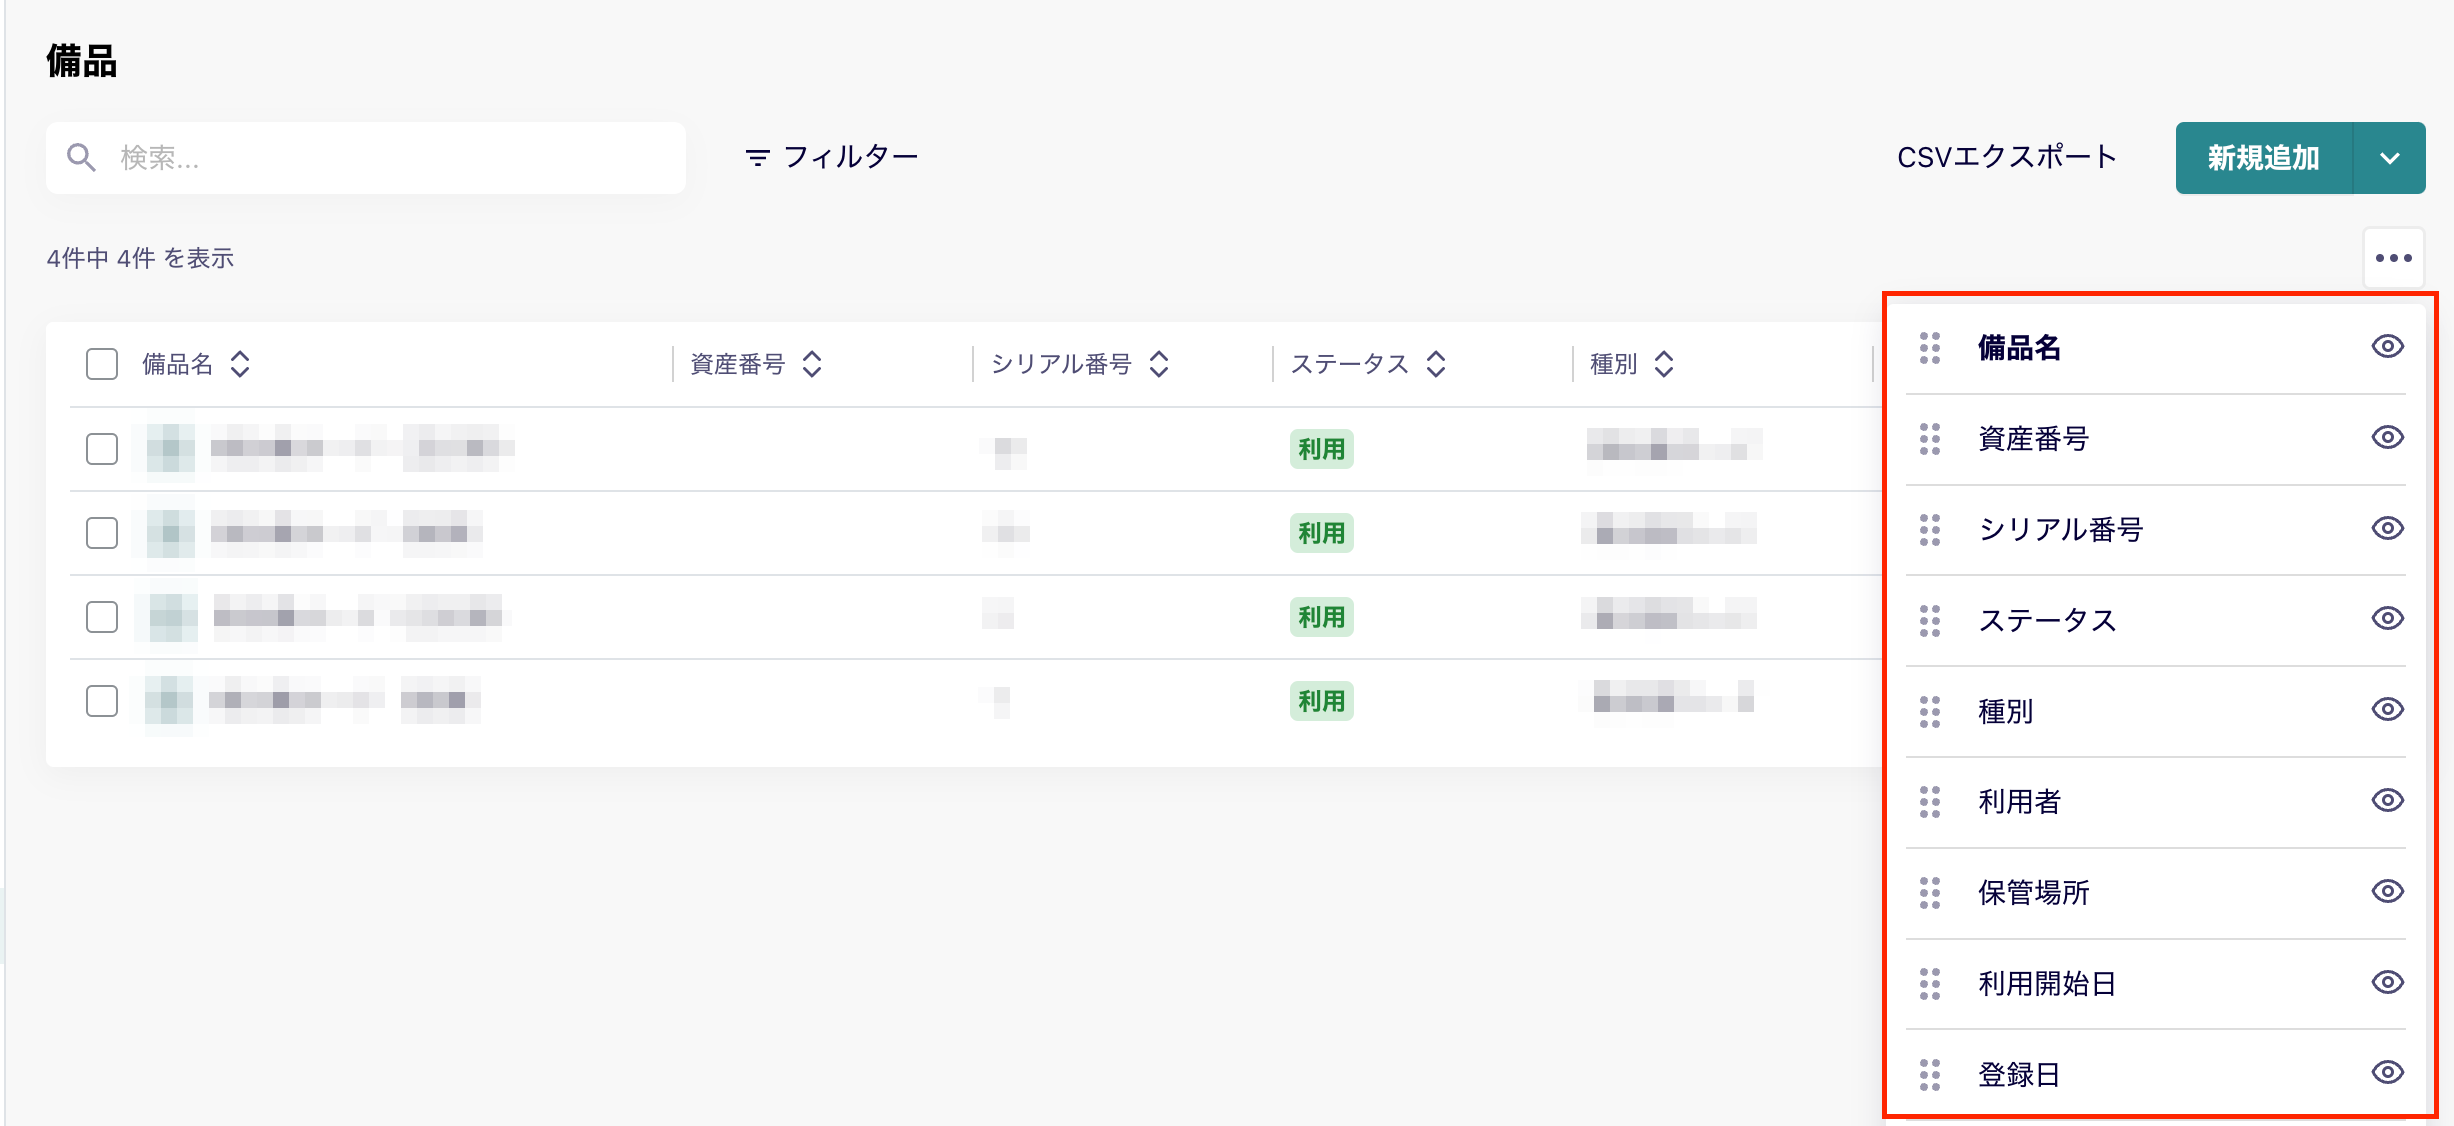Image resolution: width=2454 pixels, height=1126 pixels.
Task: Check the fourth item row checkbox
Action: click(102, 701)
